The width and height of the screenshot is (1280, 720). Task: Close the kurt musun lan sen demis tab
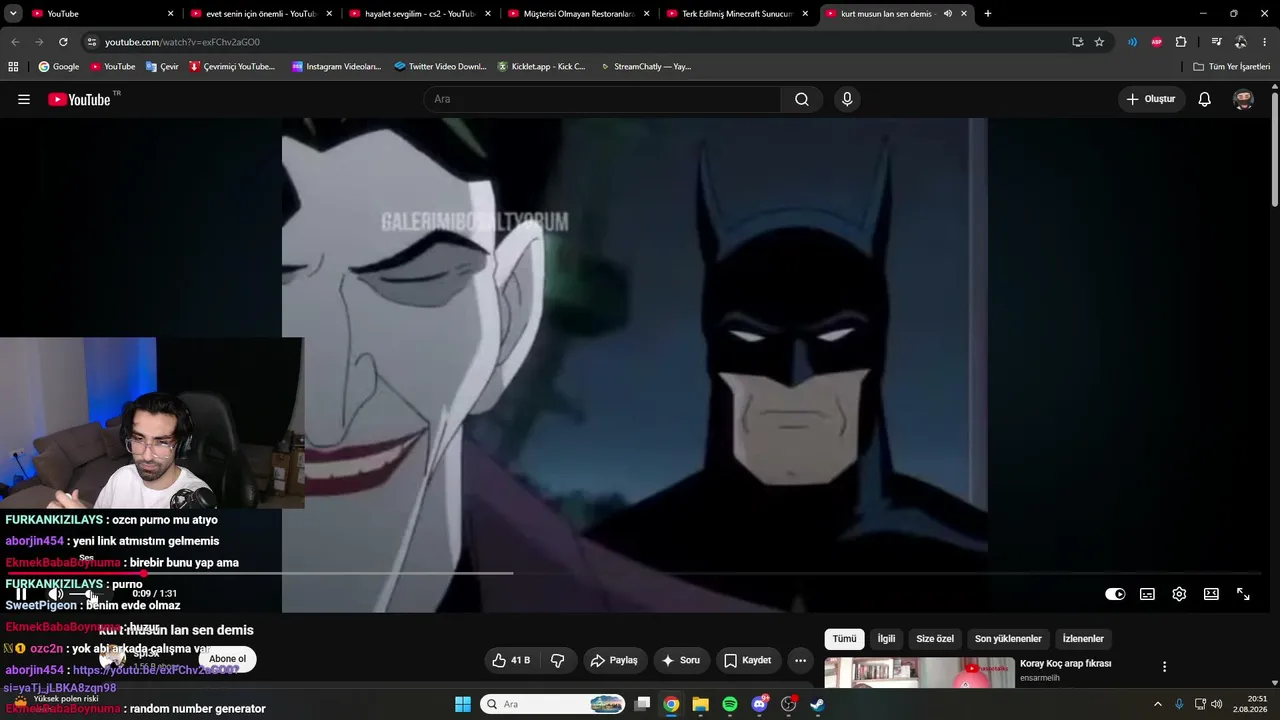(964, 14)
